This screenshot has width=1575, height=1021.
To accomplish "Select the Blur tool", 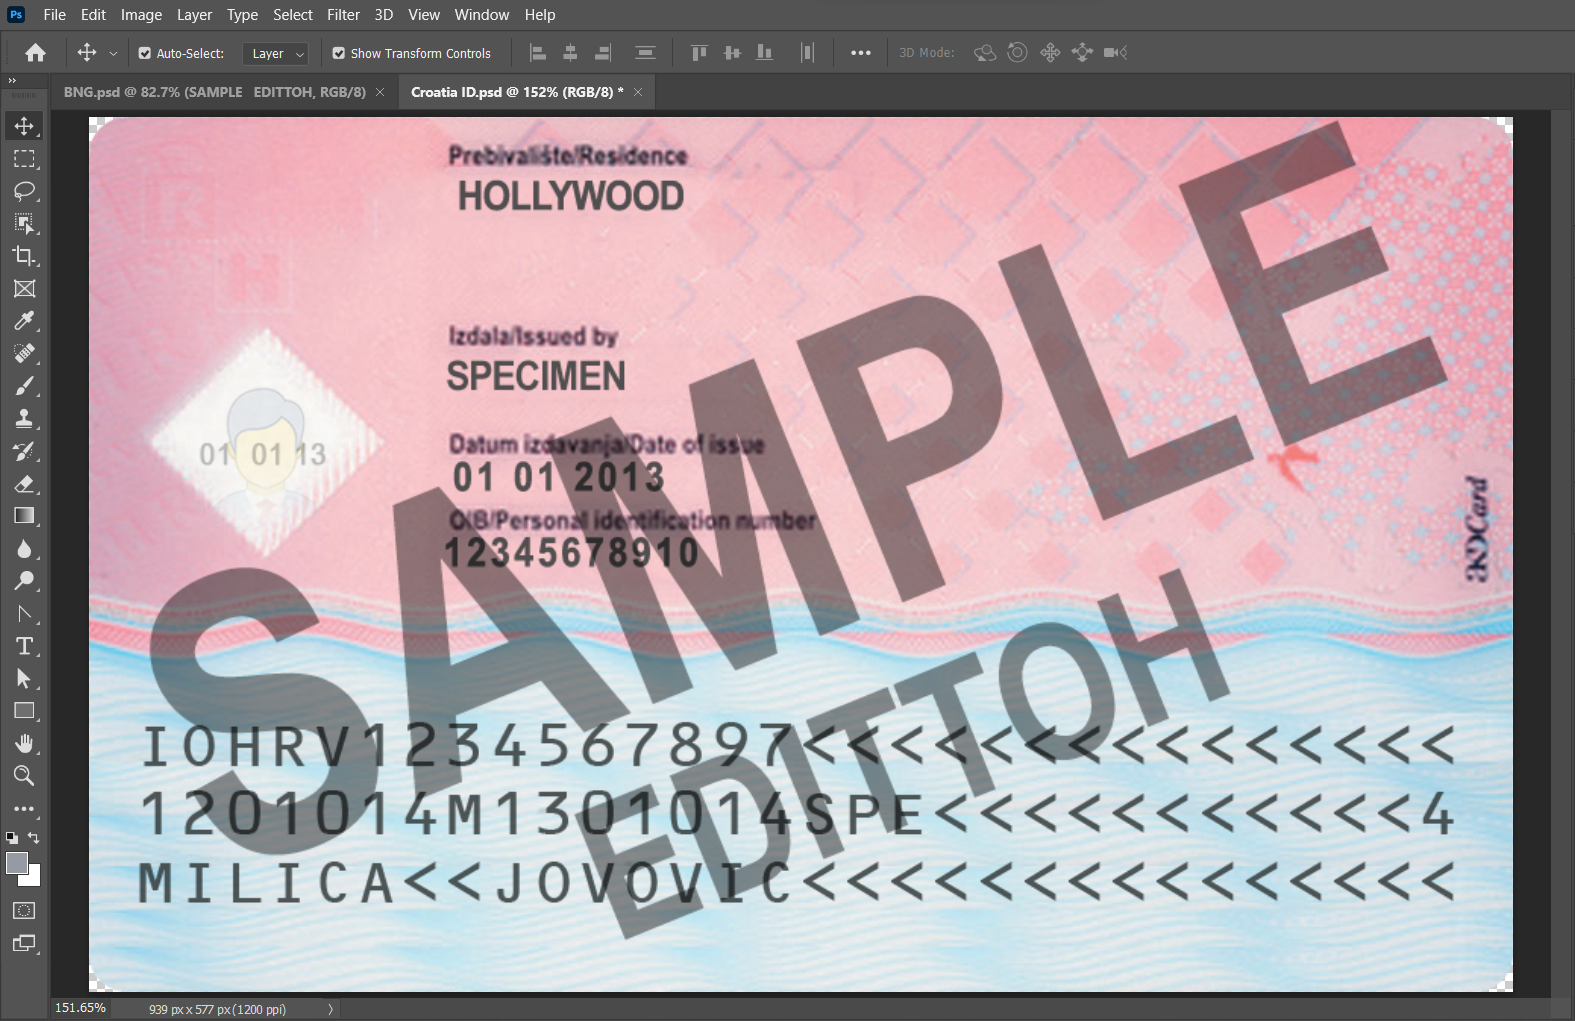I will (24, 549).
